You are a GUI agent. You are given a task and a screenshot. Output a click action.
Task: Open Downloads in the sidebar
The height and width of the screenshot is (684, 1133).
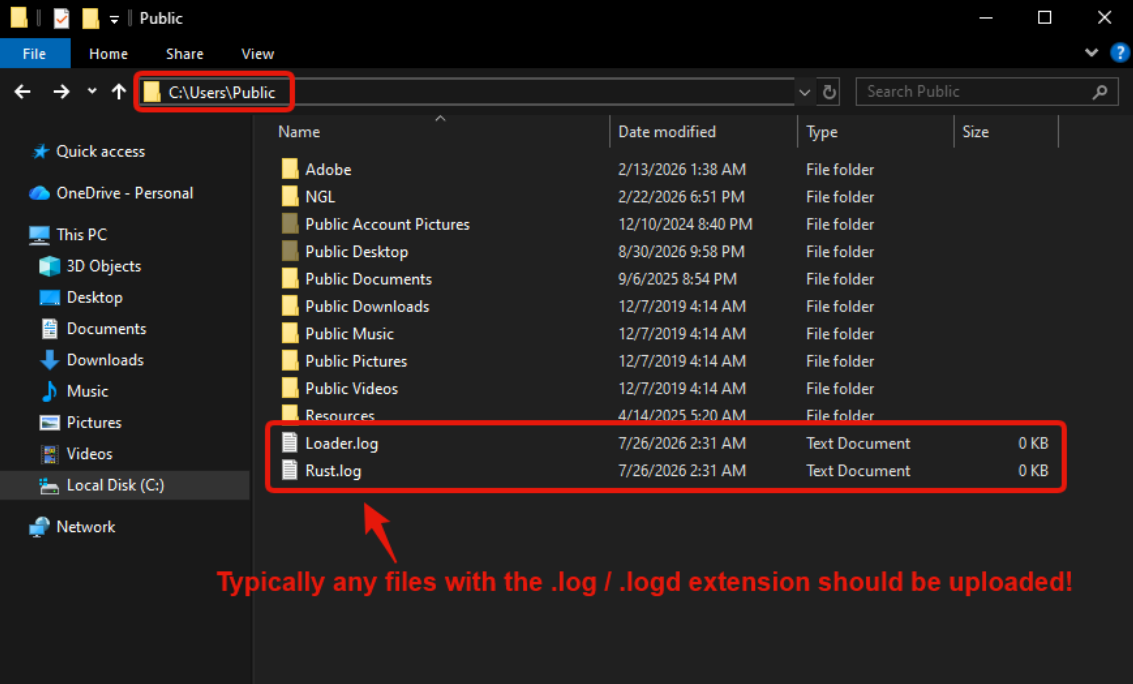tap(105, 360)
